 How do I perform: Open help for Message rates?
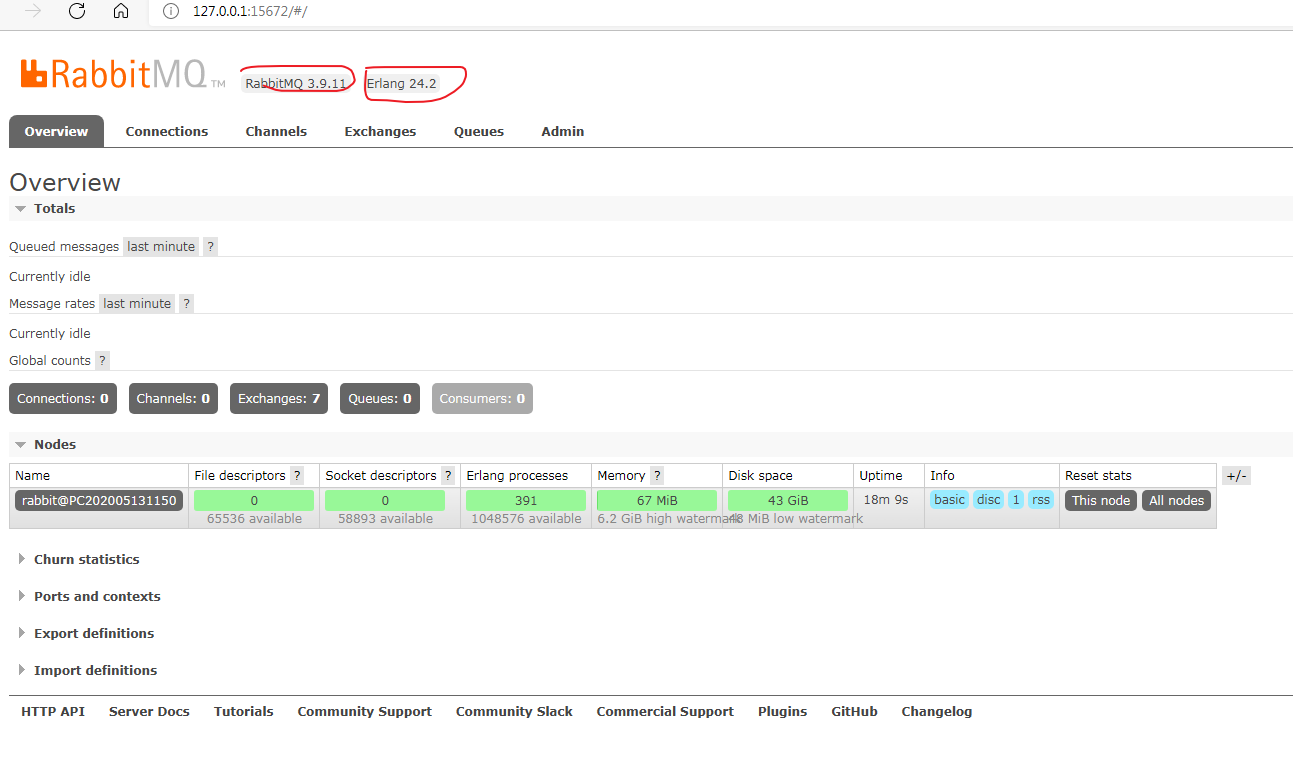point(186,303)
